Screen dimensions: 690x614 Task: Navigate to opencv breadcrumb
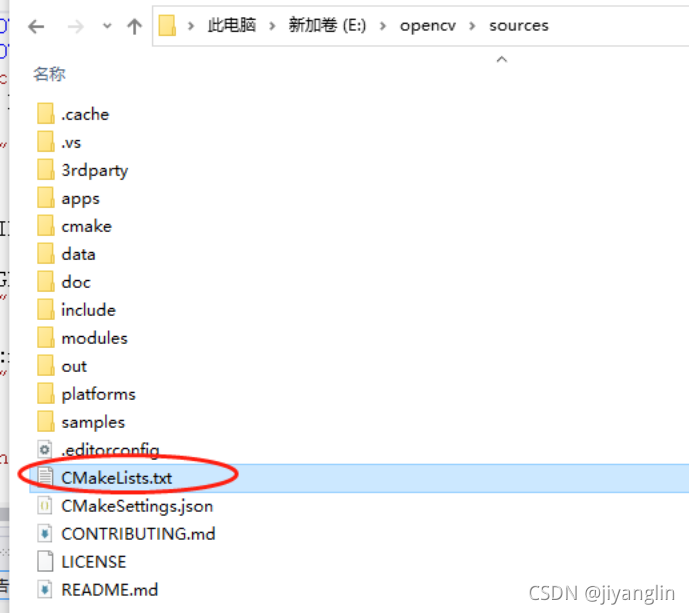coord(428,26)
